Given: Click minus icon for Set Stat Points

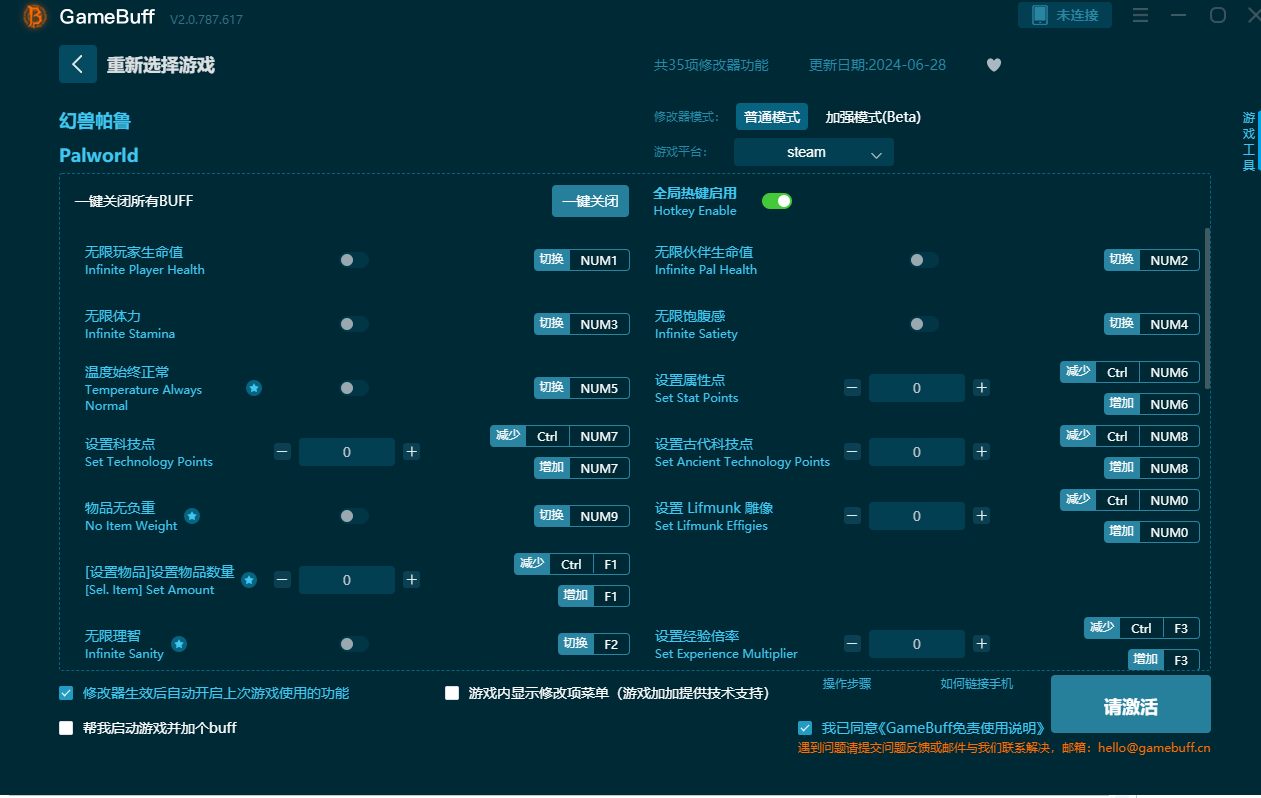Looking at the screenshot, I should [x=852, y=388].
